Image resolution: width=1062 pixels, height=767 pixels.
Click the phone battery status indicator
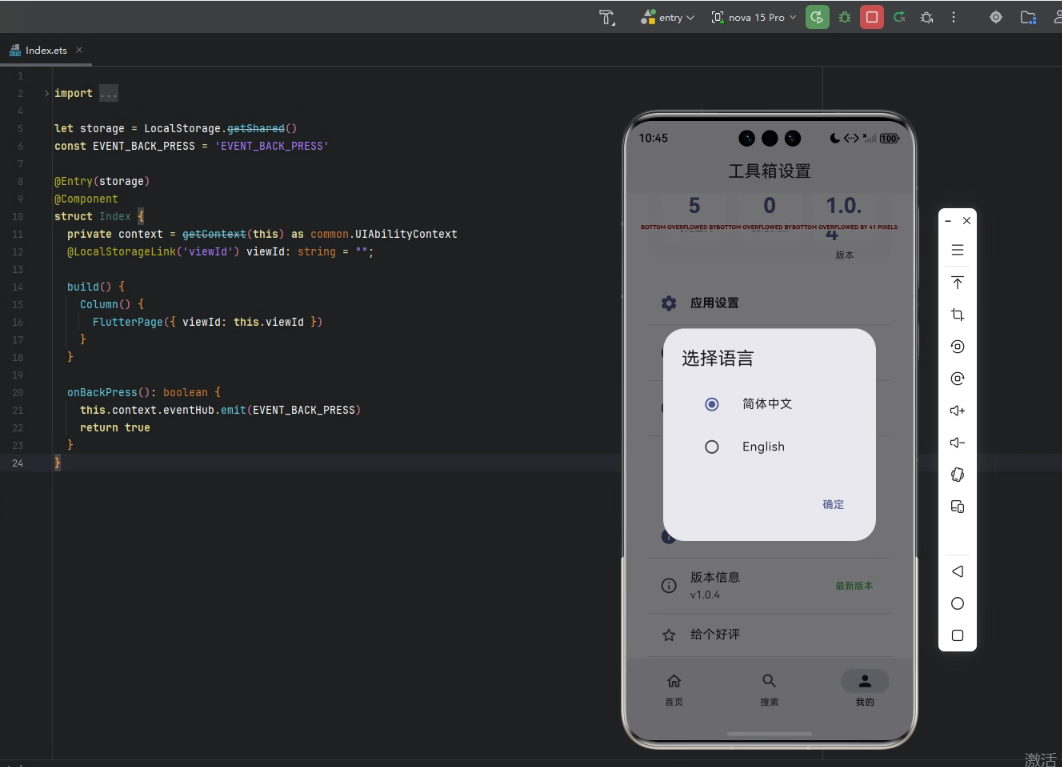(x=889, y=138)
